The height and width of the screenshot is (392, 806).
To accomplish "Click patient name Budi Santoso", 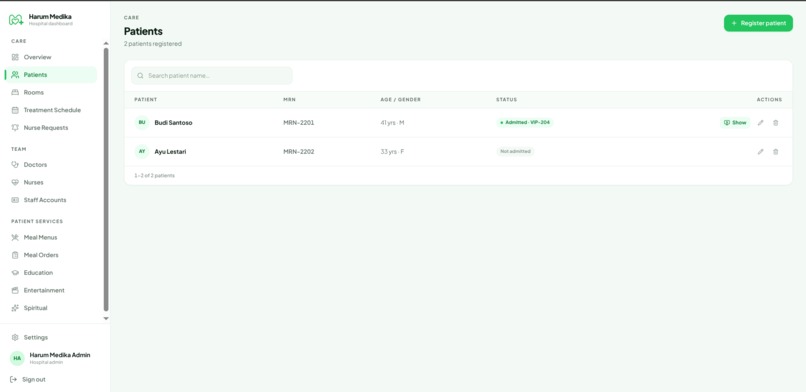I will 173,123.
